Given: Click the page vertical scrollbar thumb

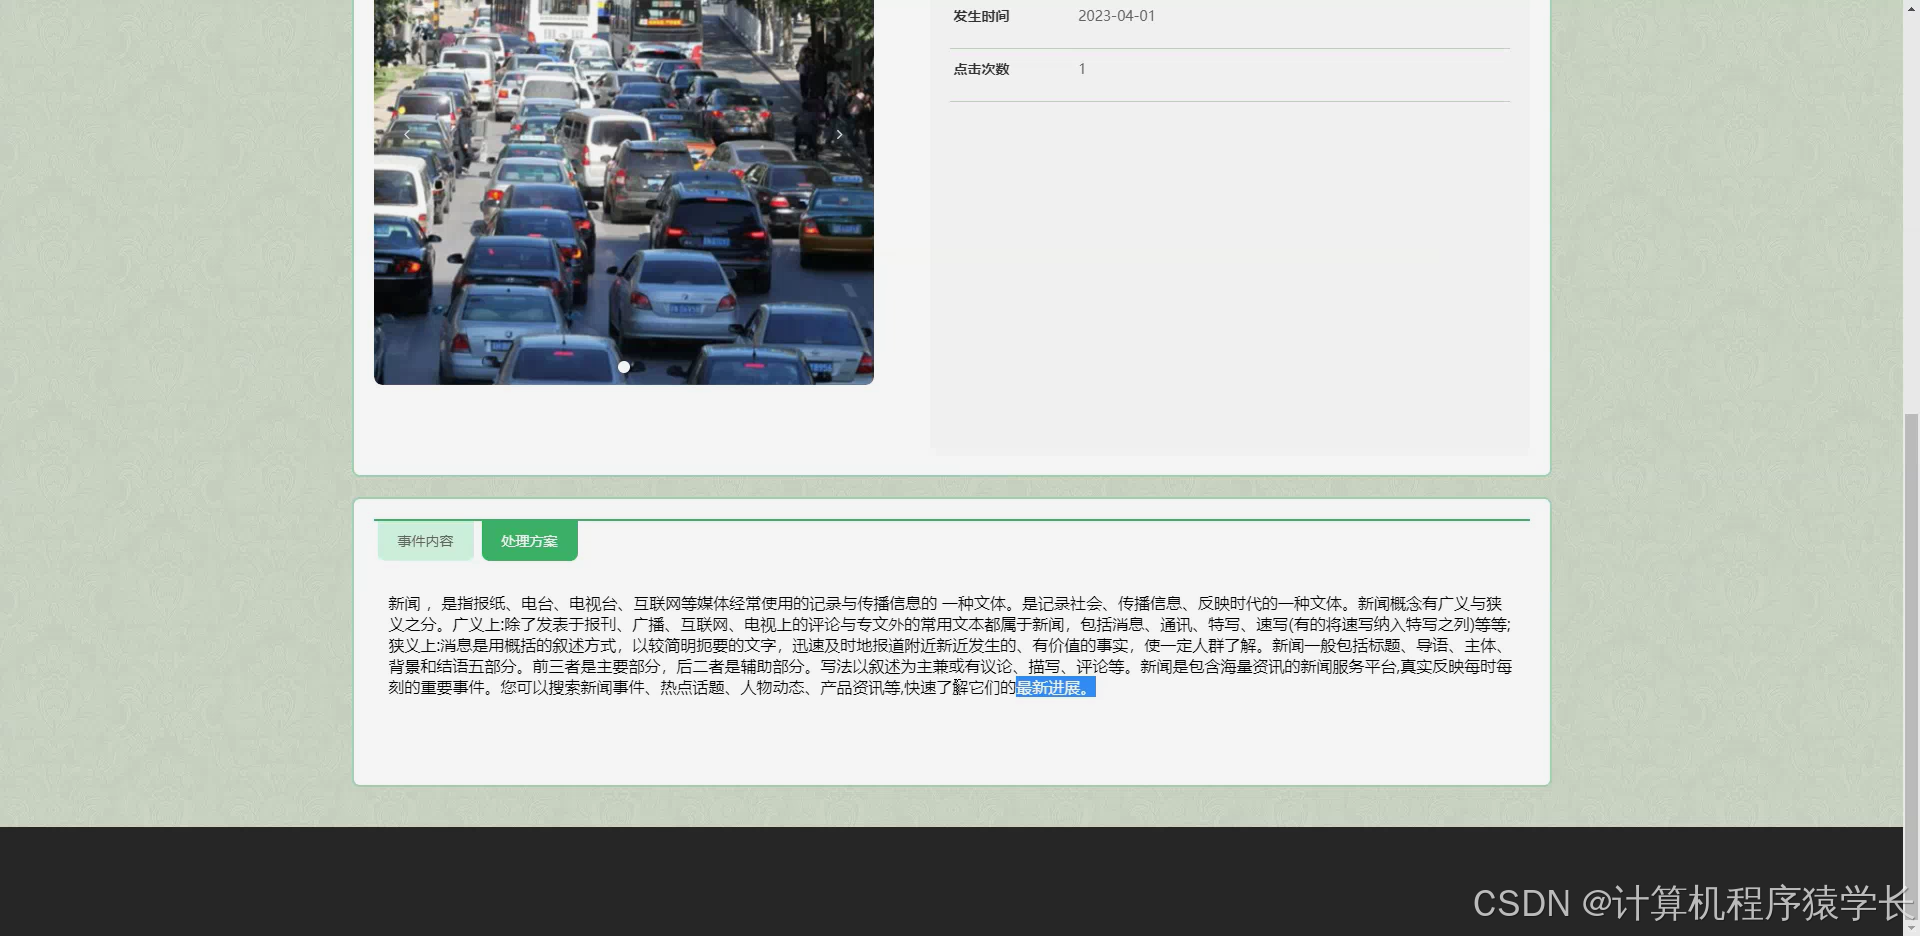Looking at the screenshot, I should (1911, 665).
